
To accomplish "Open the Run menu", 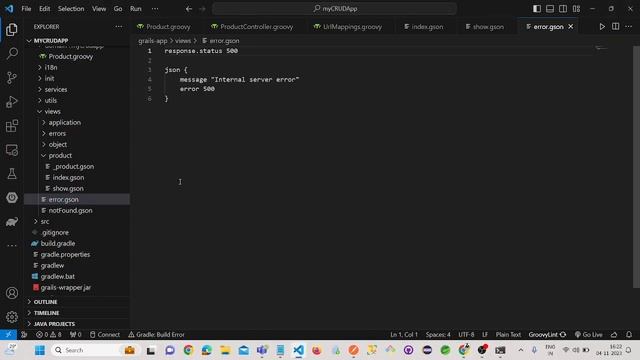I will pos(136,9).
